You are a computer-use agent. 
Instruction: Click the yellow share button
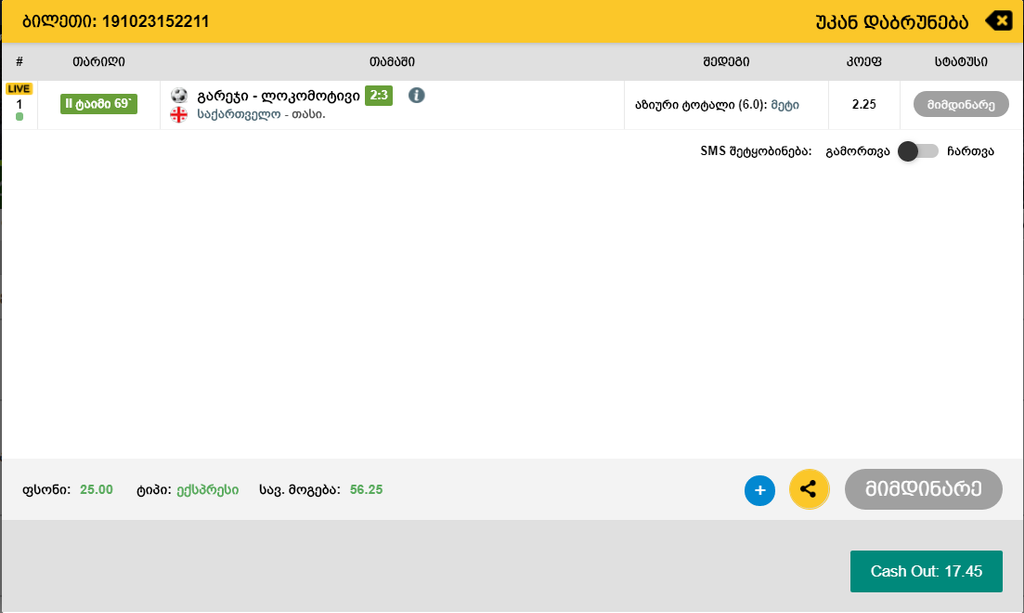(808, 489)
